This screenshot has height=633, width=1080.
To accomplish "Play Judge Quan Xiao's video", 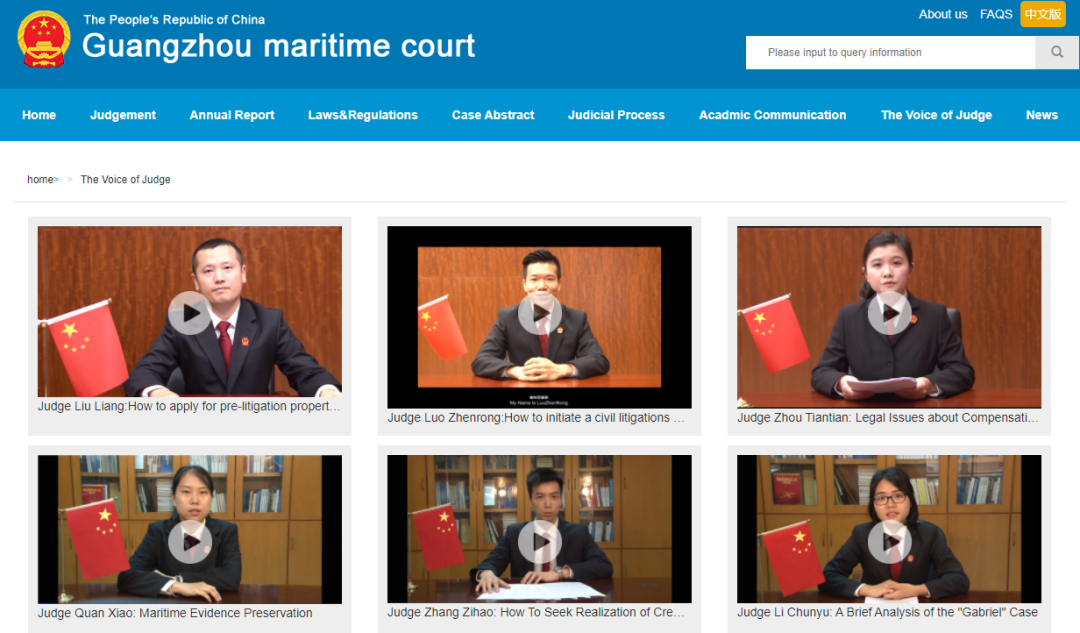I will tap(189, 542).
